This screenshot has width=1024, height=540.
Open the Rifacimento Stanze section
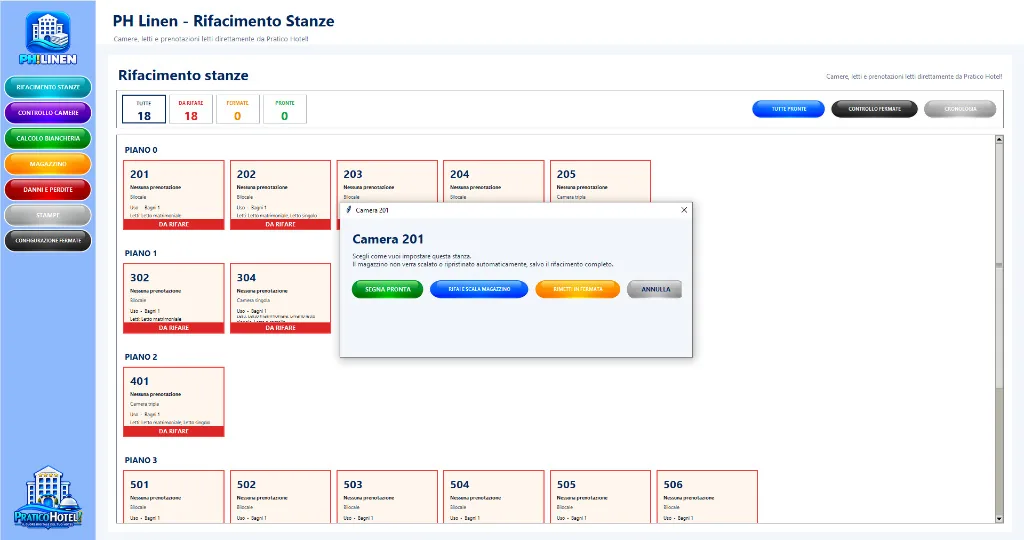(48, 87)
